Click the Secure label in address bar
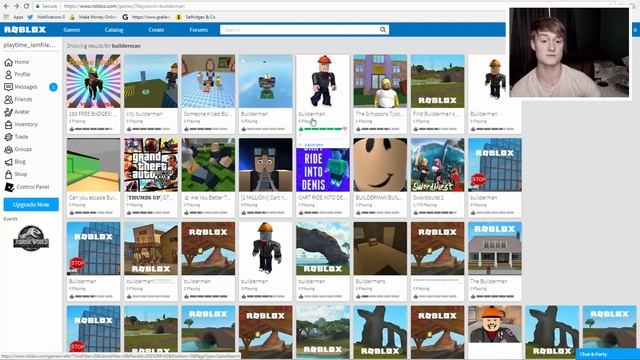The image size is (640, 360). (x=49, y=6)
